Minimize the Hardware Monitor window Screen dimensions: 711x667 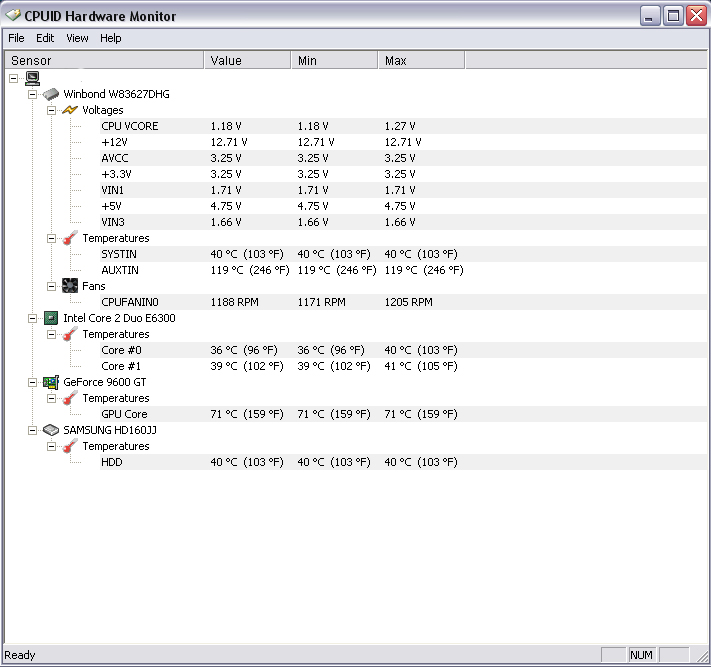pos(650,16)
